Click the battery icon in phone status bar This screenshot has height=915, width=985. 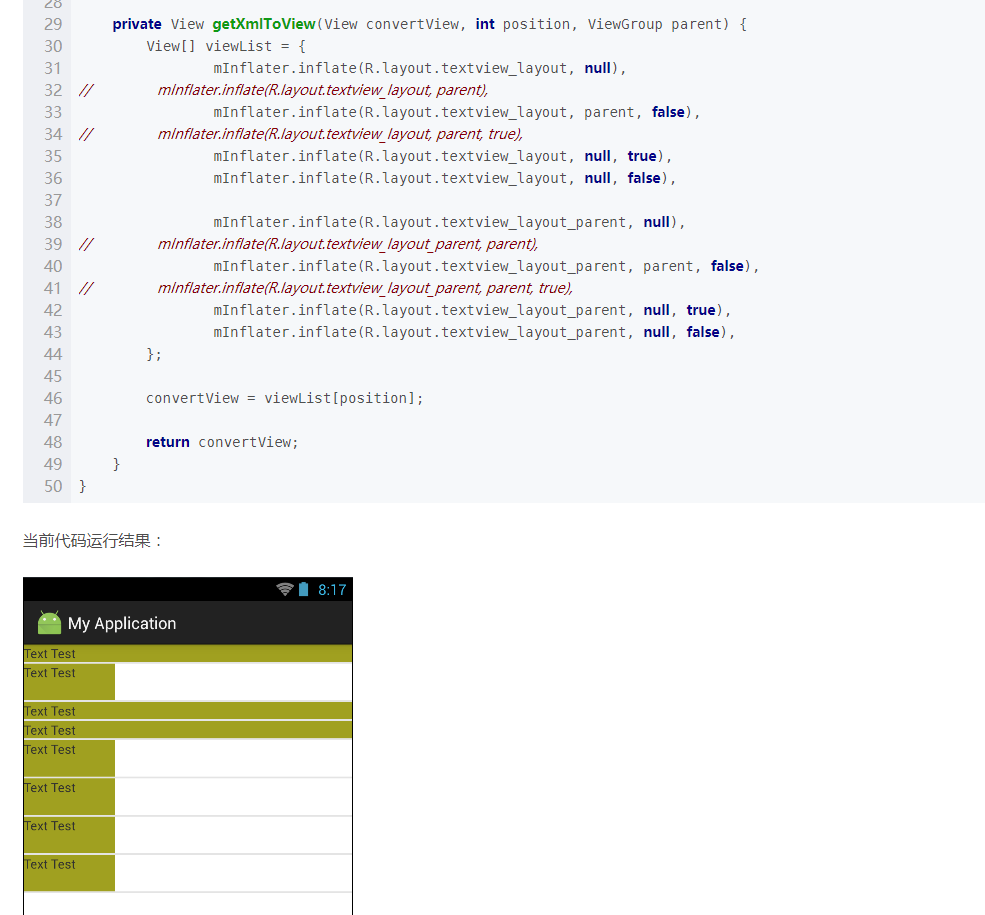point(303,589)
